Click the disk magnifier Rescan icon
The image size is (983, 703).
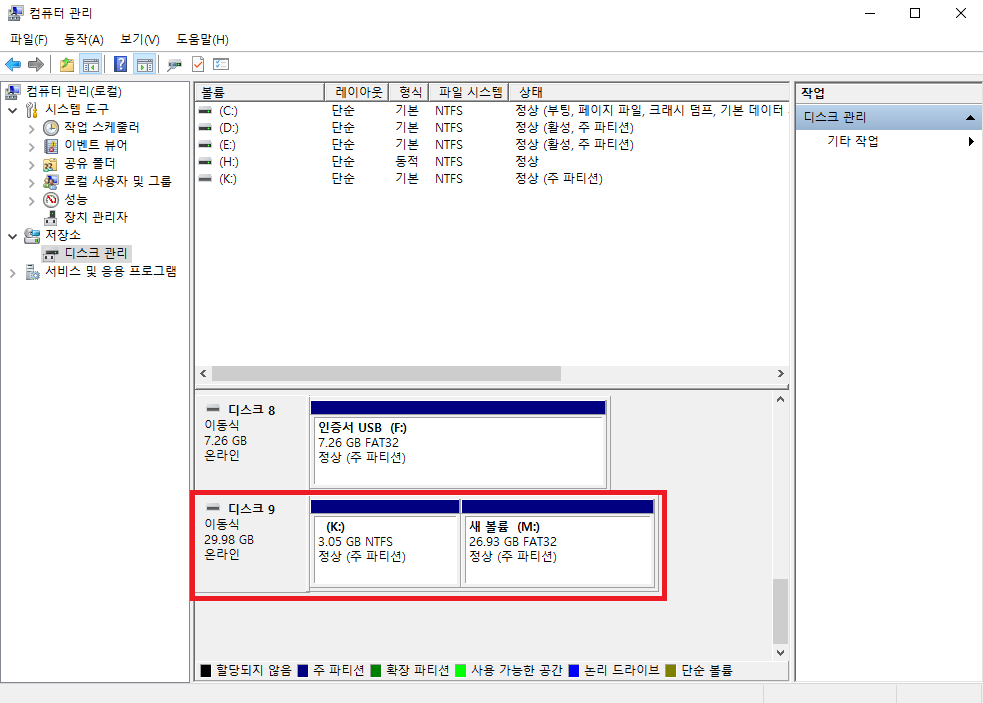click(x=174, y=64)
